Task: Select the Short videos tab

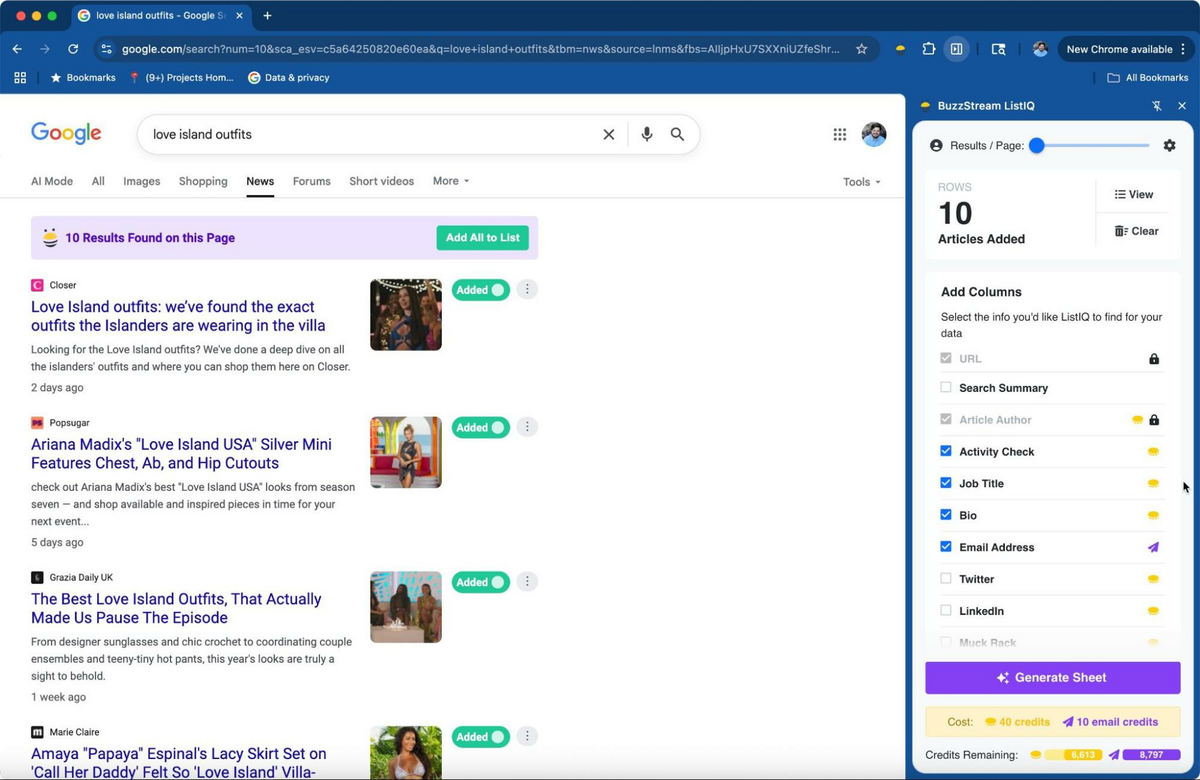Action: pos(381,181)
